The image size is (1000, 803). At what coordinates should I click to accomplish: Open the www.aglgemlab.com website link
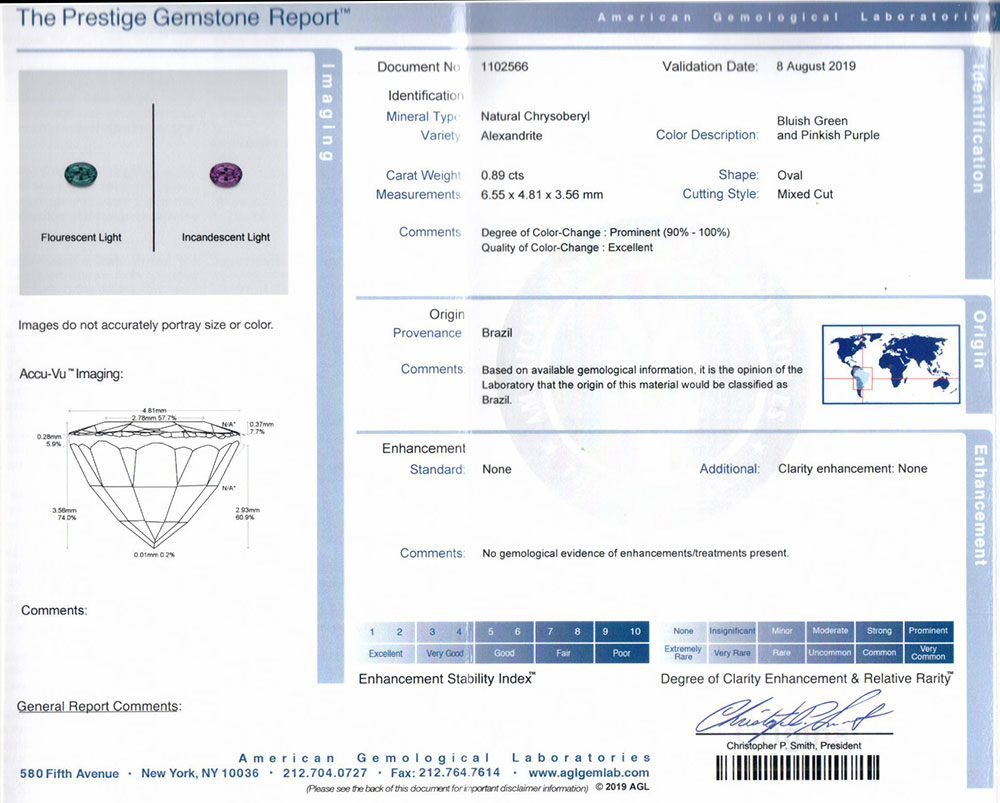pyautogui.click(x=589, y=772)
